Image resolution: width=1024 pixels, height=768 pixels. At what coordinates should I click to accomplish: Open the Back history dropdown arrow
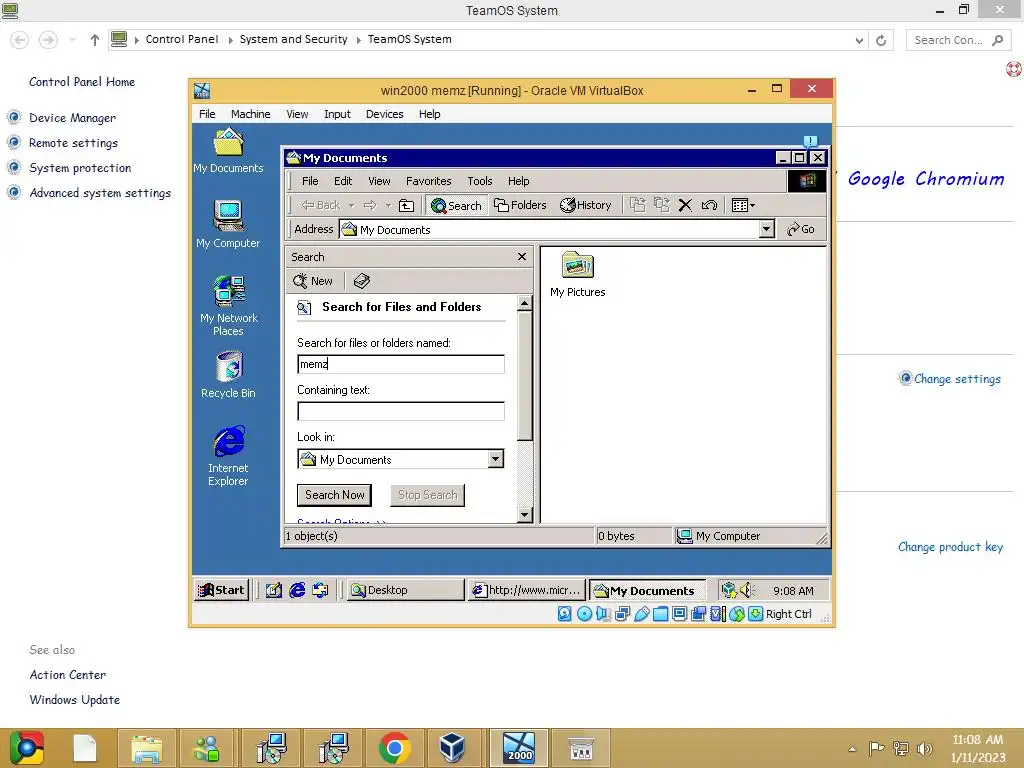[x=351, y=205]
